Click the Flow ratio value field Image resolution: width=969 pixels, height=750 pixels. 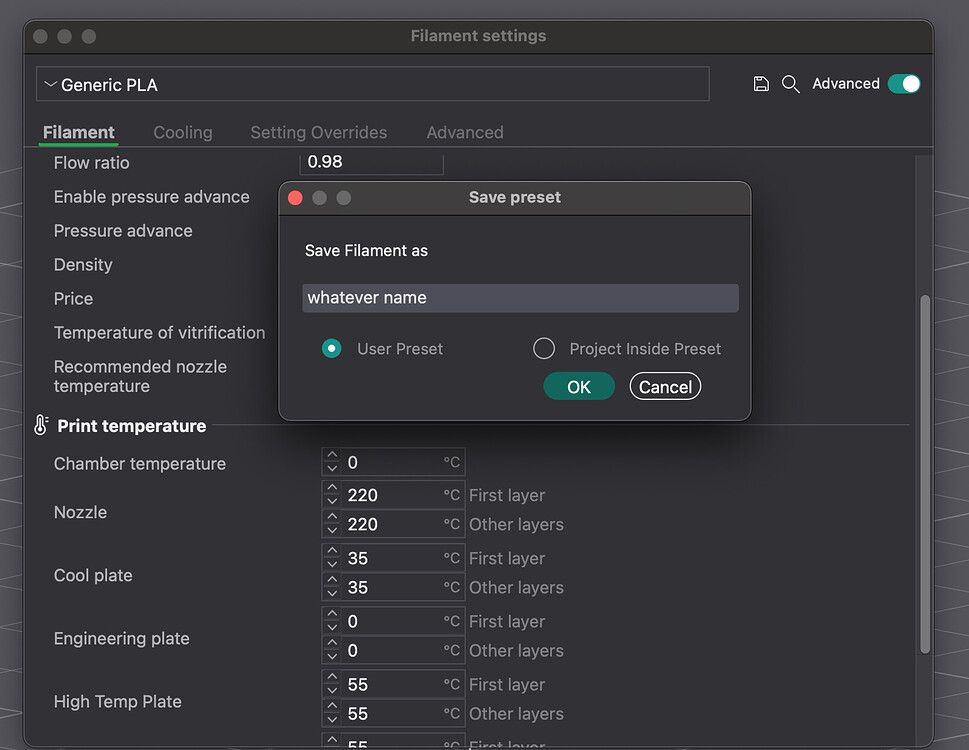371,162
